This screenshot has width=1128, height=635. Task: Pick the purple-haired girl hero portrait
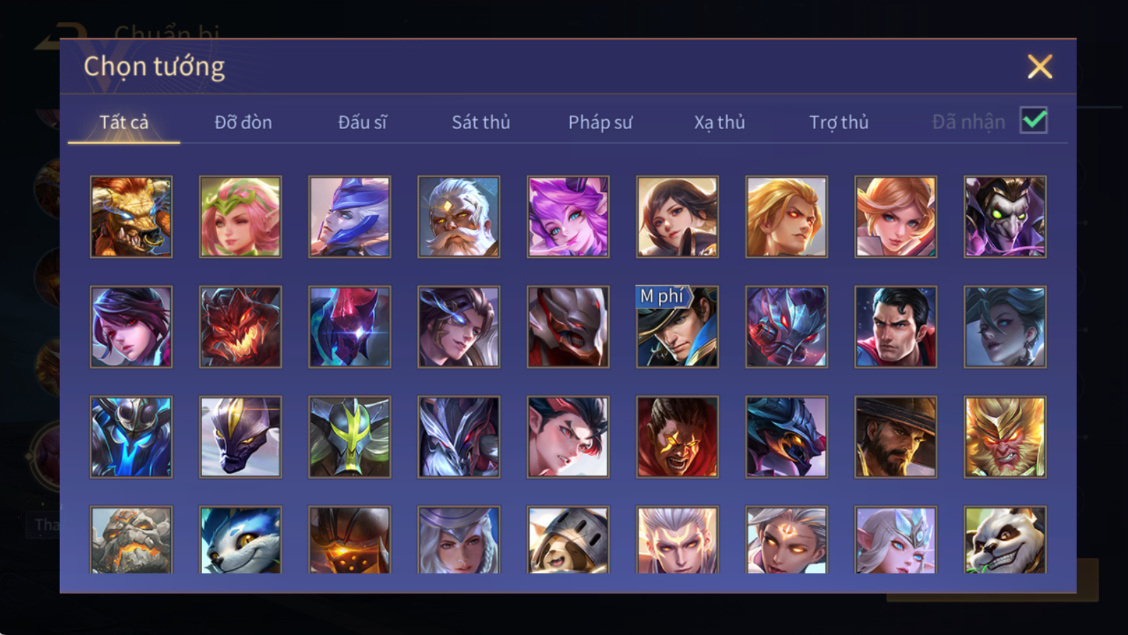(568, 217)
